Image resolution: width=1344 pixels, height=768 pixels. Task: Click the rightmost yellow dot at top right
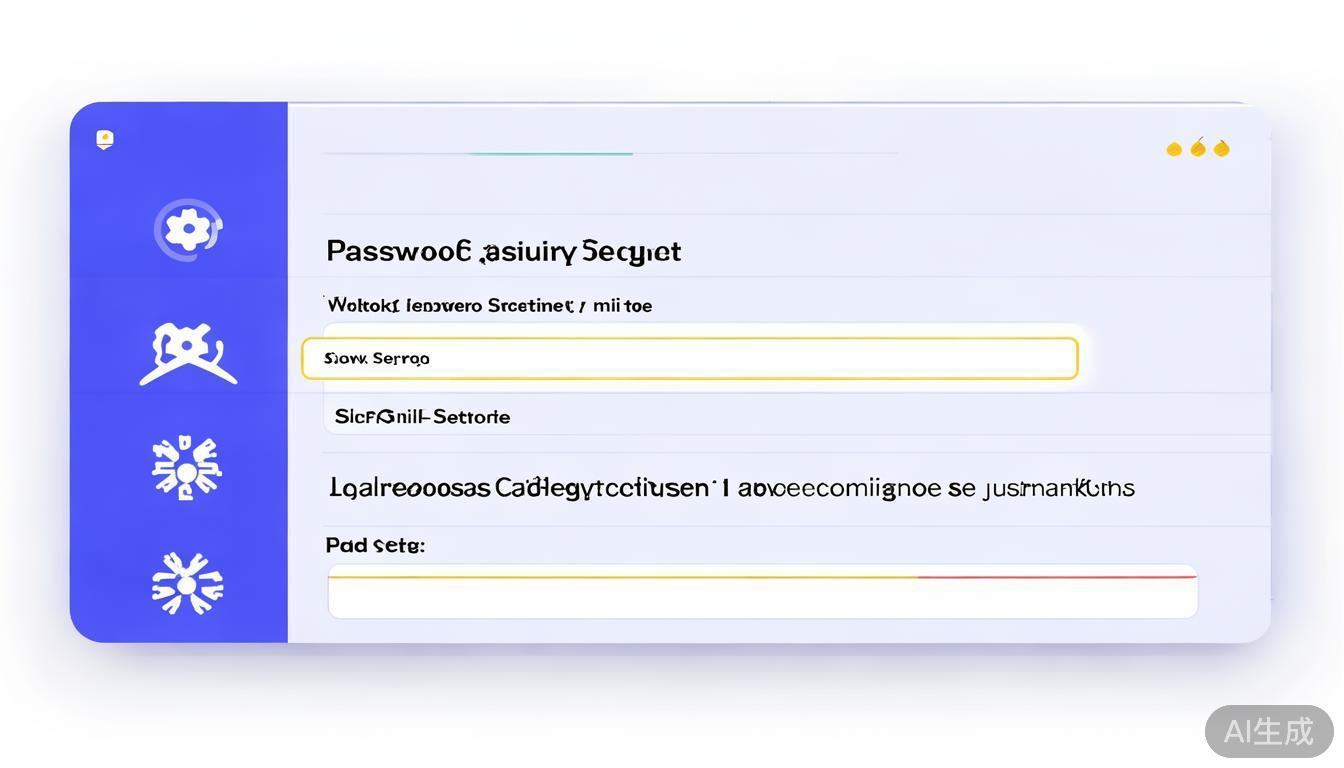(x=1221, y=148)
